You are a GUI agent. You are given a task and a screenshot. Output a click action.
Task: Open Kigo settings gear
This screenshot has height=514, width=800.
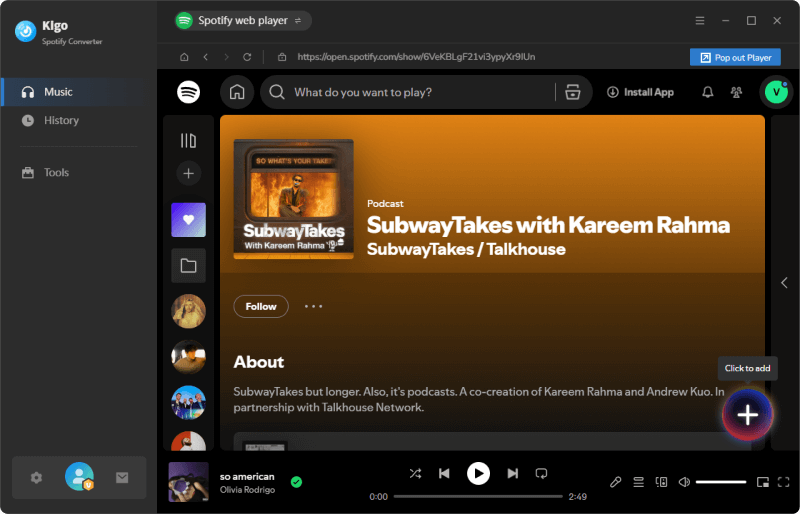[36, 478]
